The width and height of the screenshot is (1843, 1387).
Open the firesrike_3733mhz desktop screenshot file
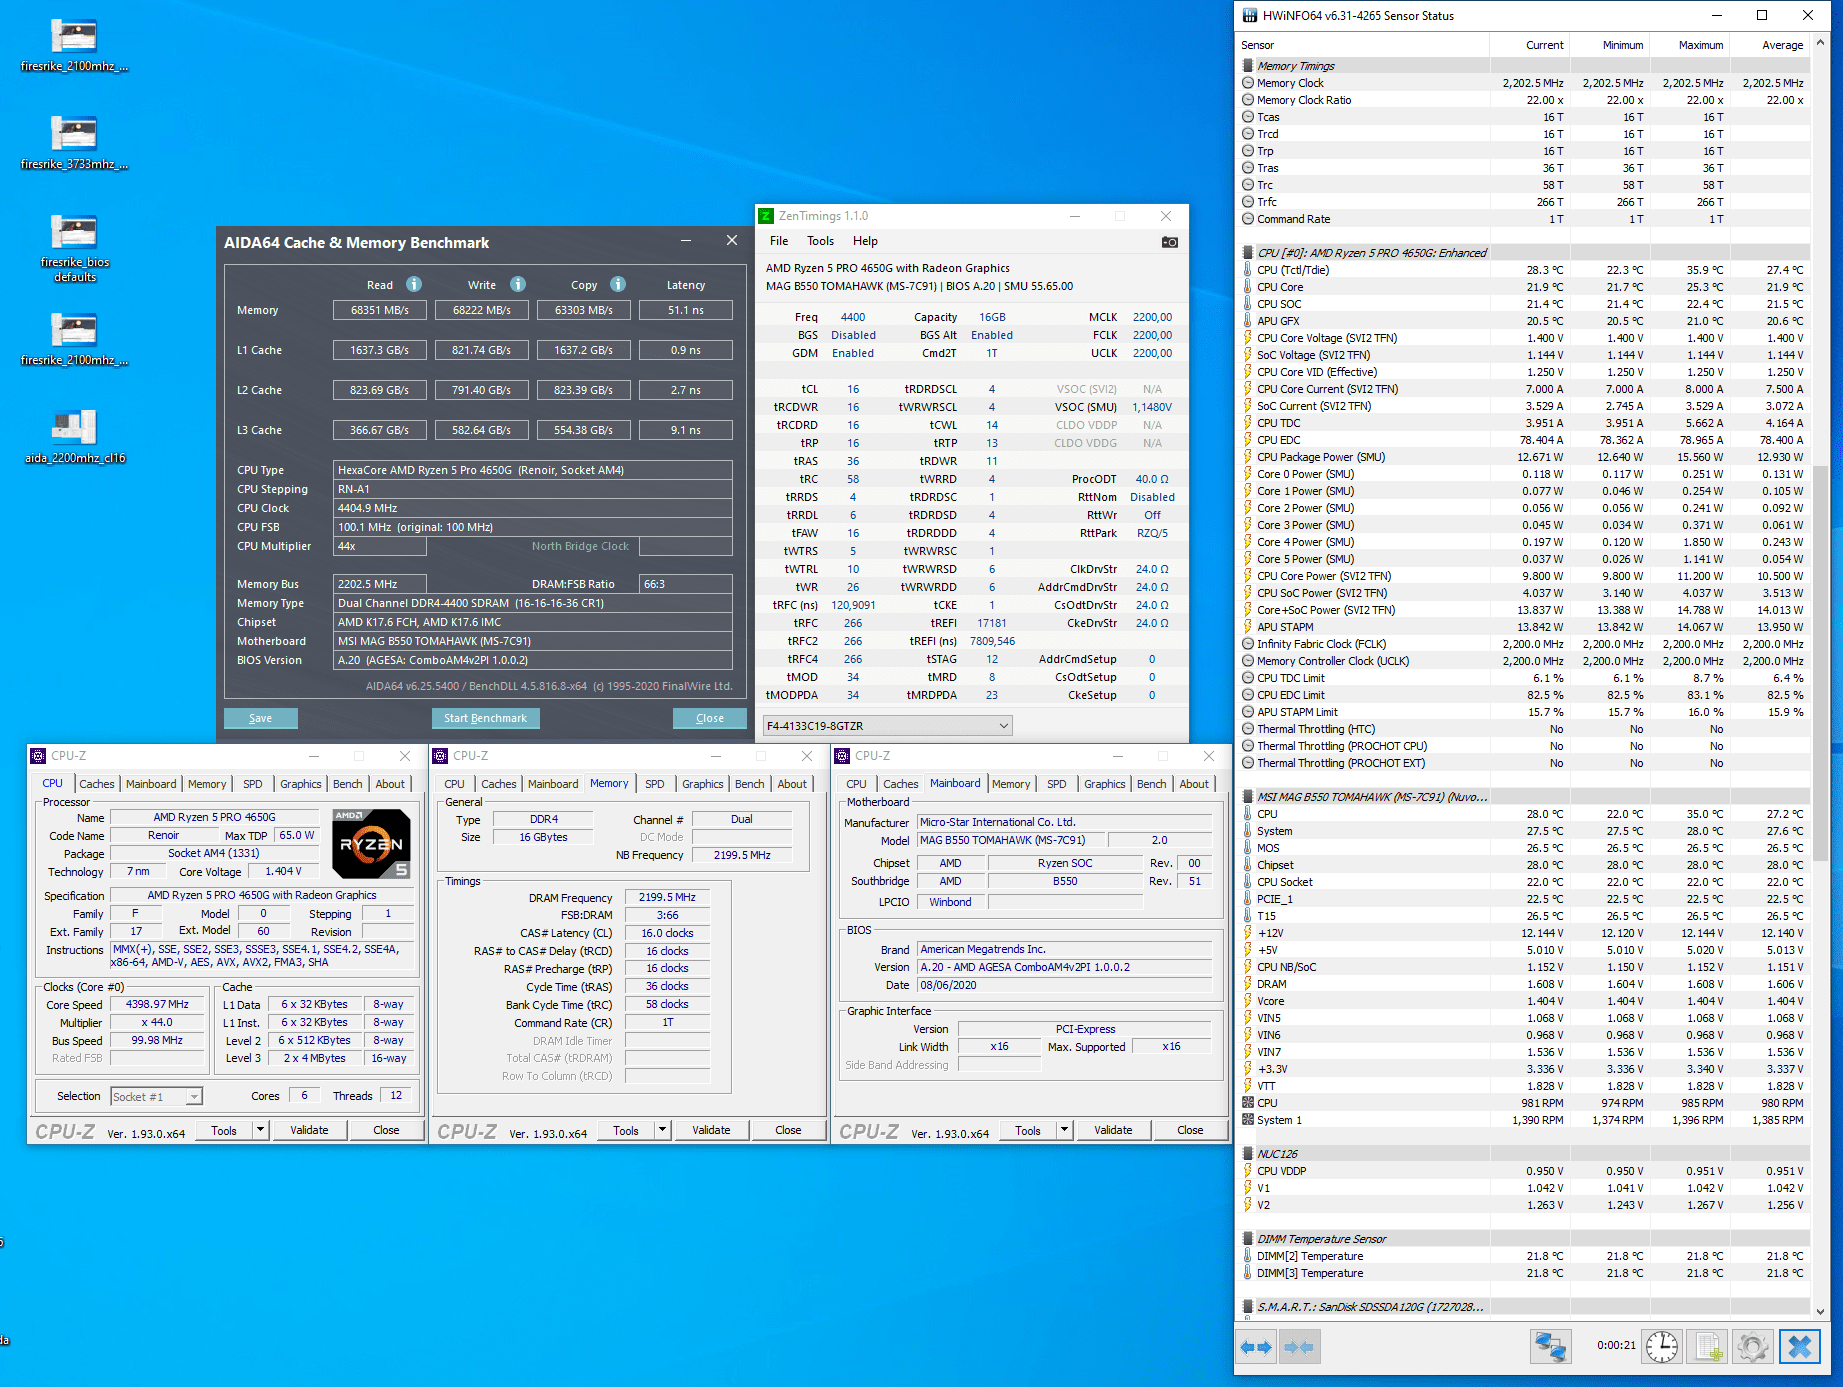[74, 142]
